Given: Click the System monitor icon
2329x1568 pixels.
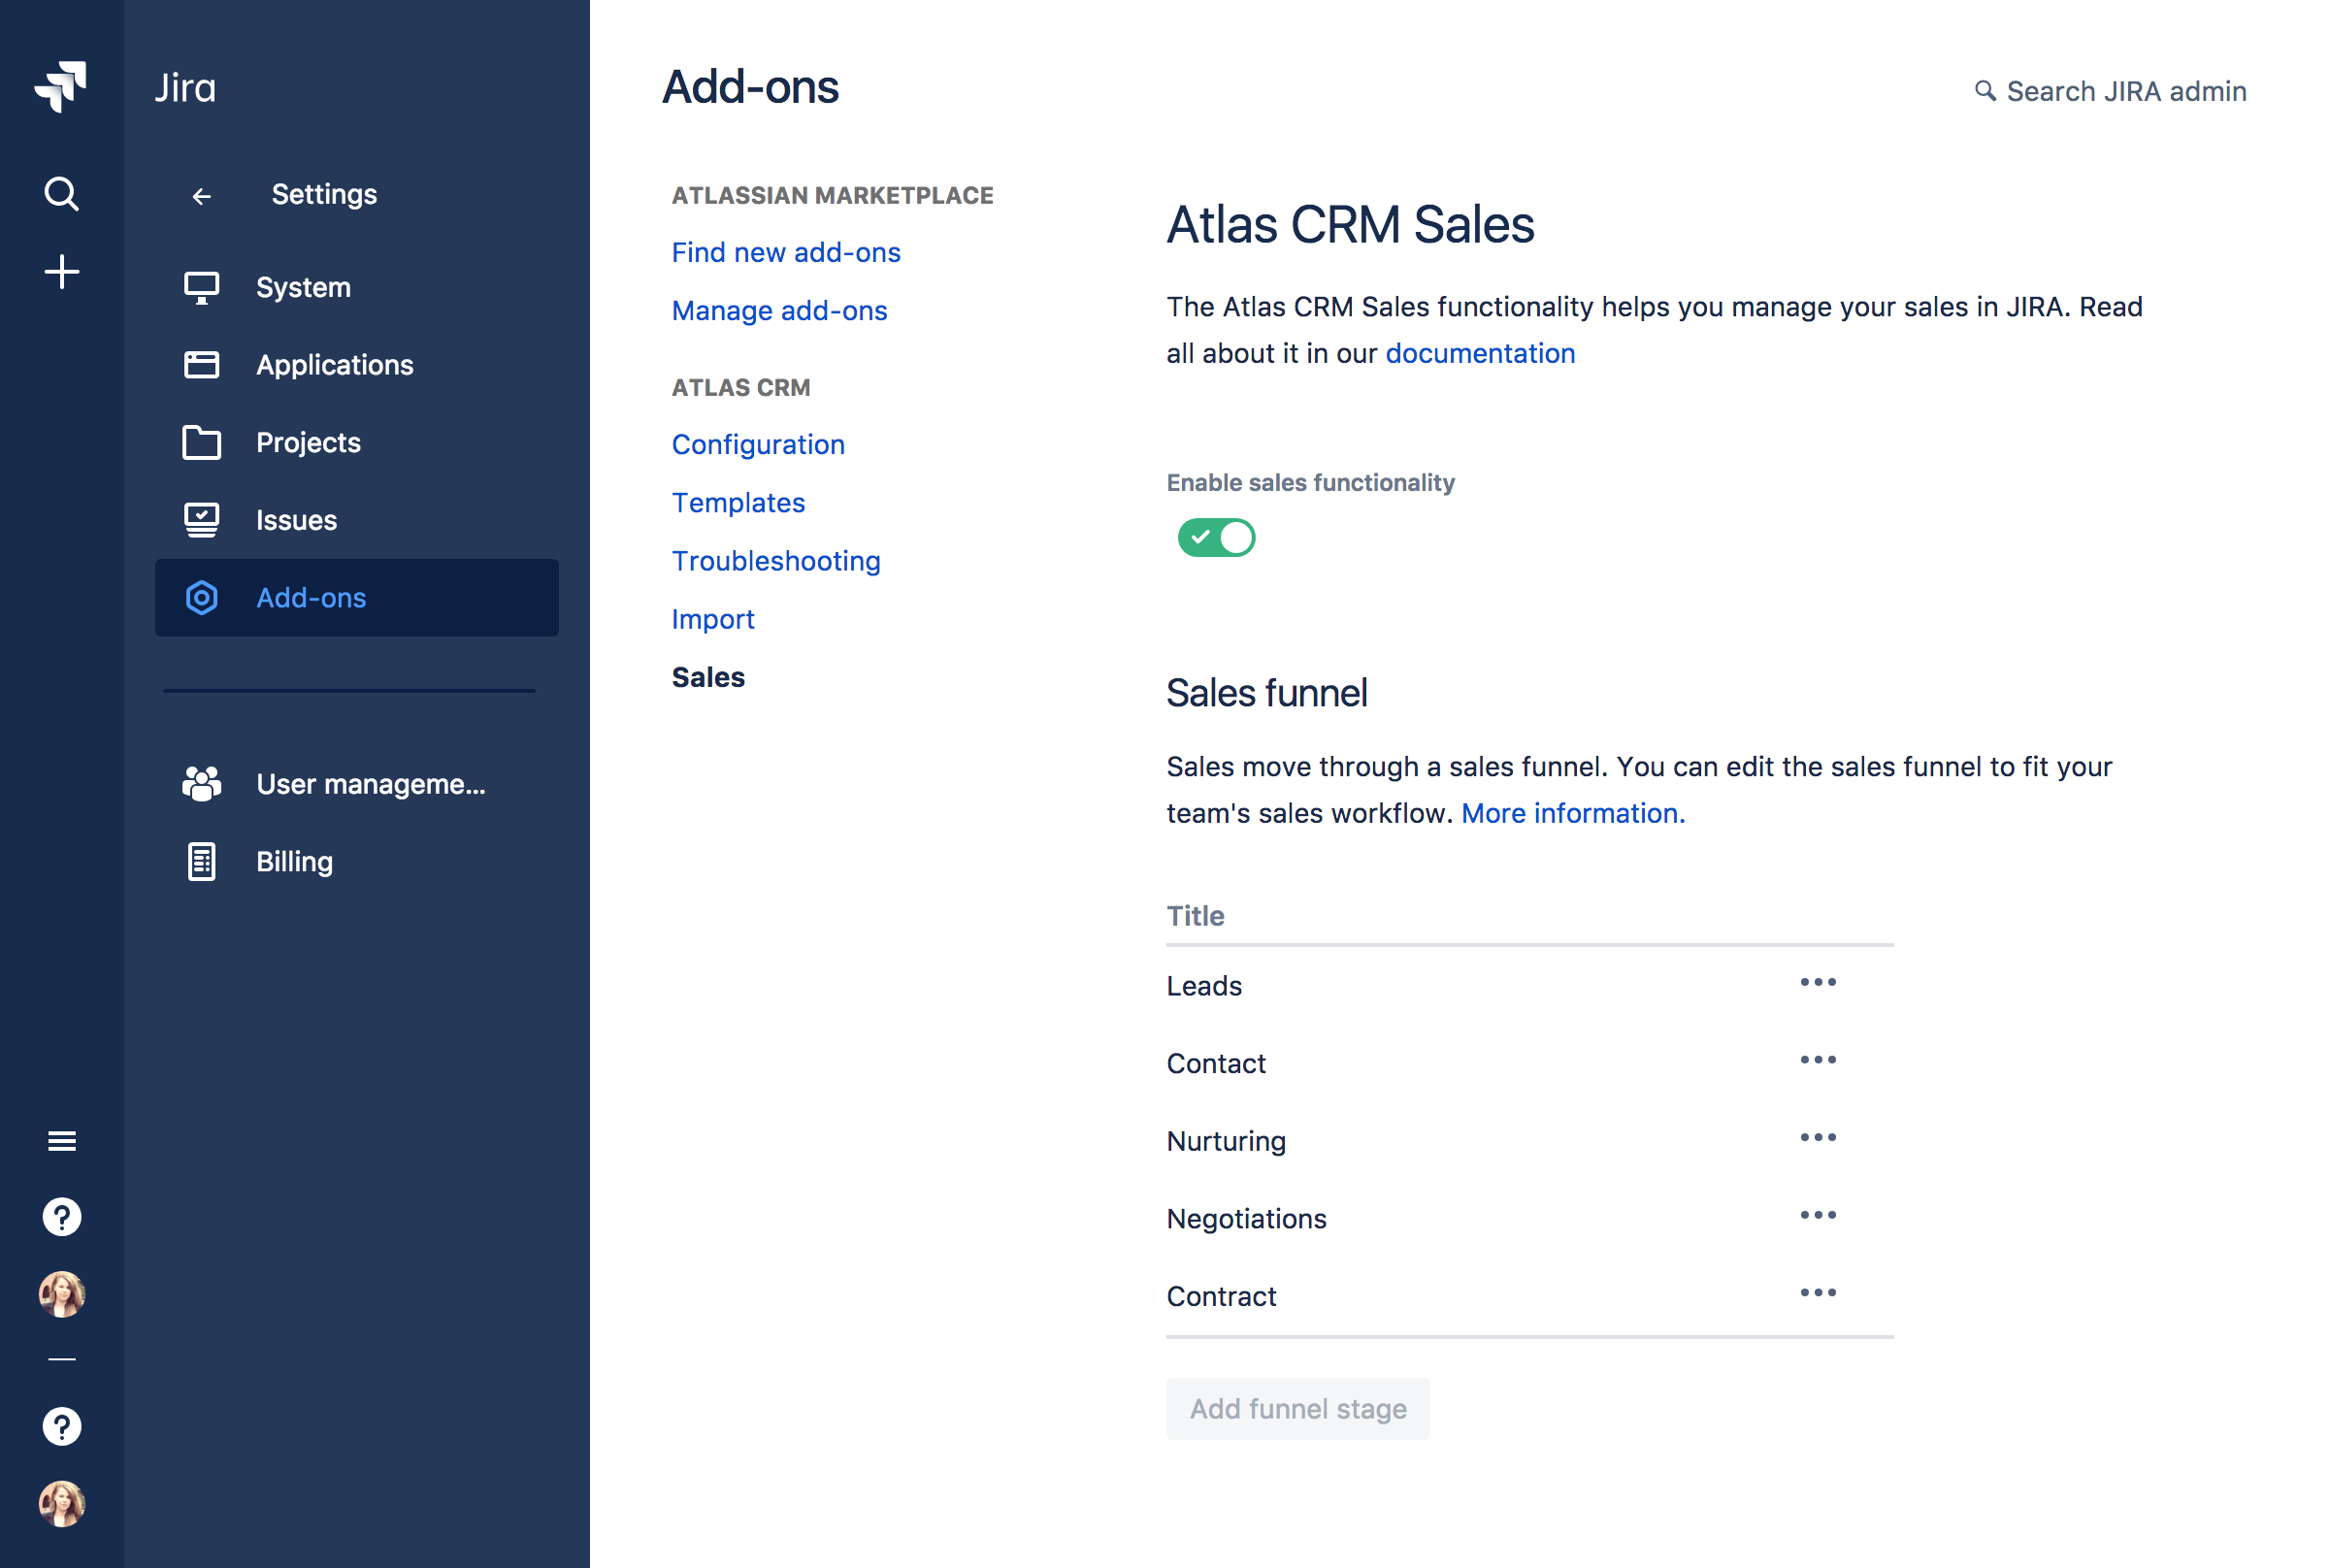Looking at the screenshot, I should coord(201,288).
